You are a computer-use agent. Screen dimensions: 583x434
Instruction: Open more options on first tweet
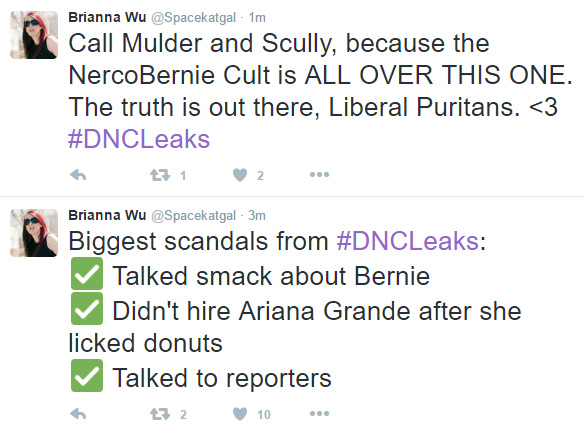[x=319, y=174]
